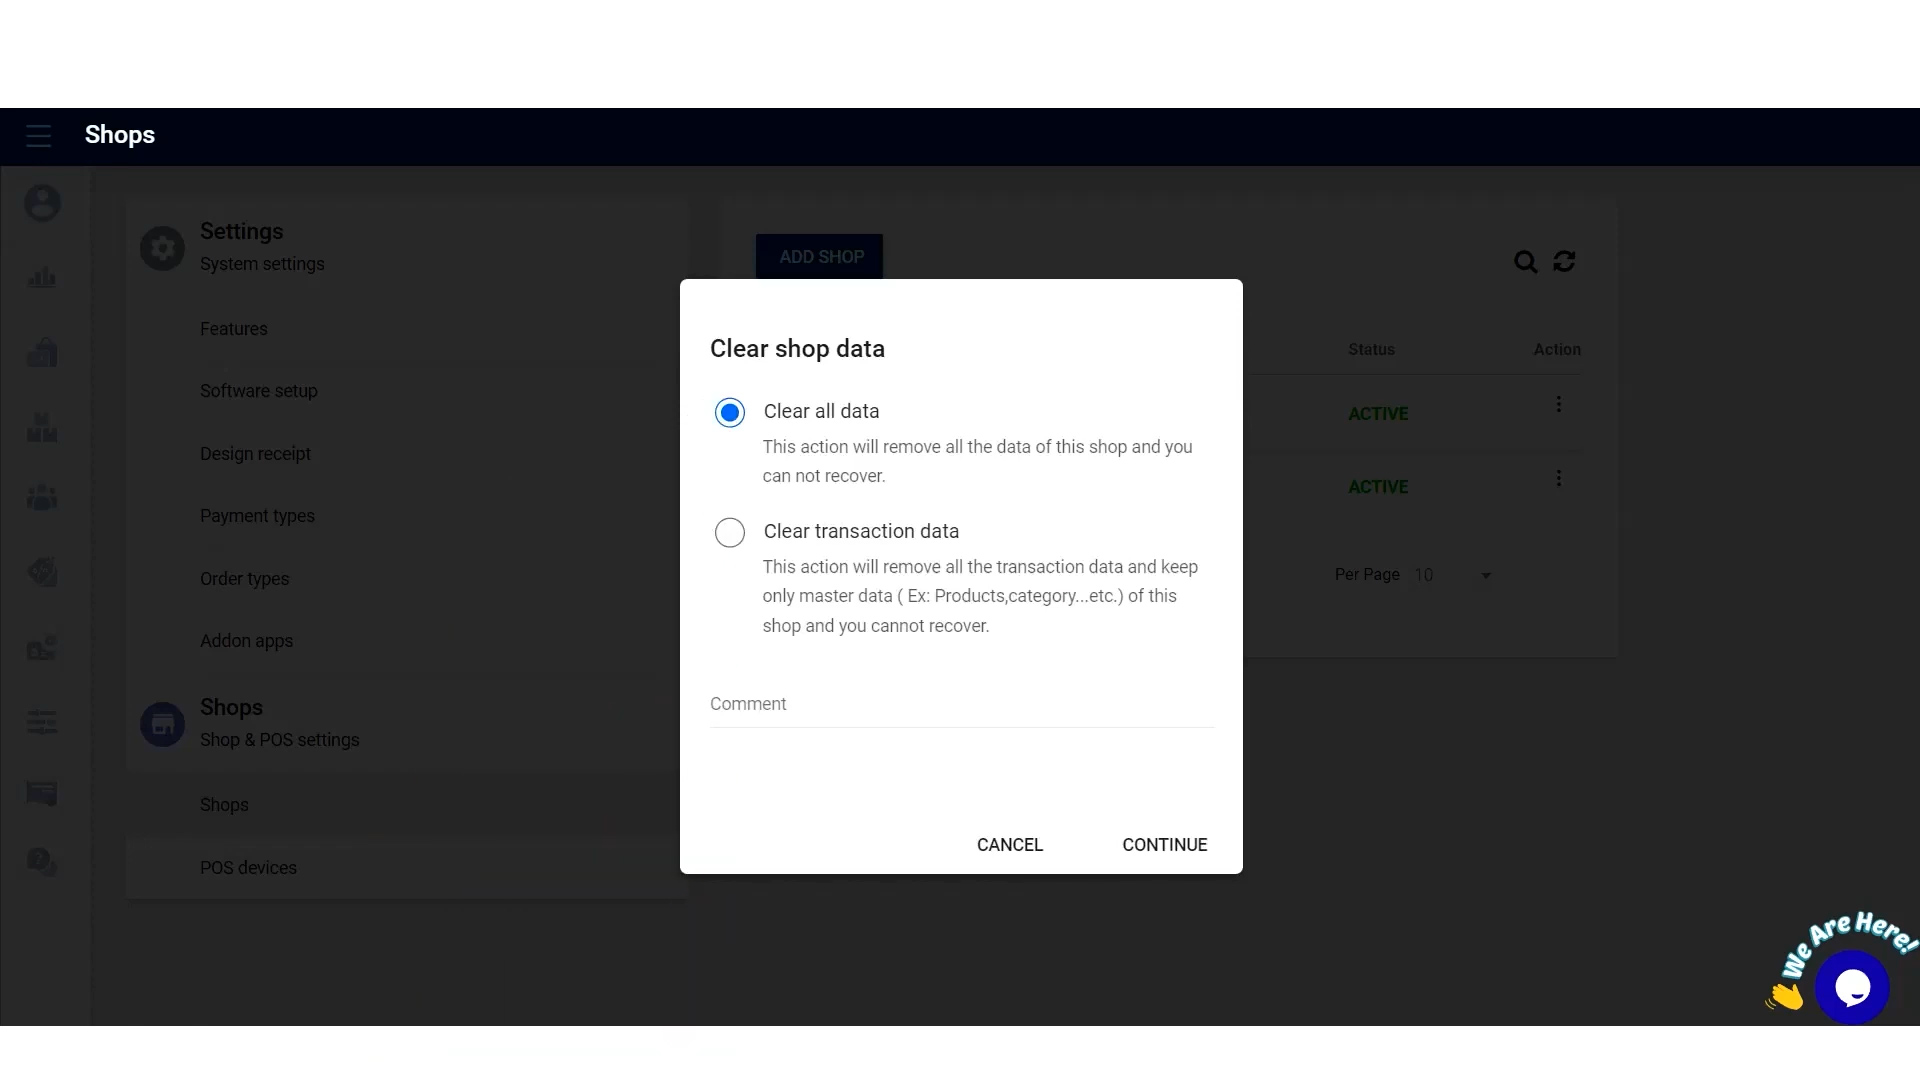The height and width of the screenshot is (1080, 1920).
Task: Click the search magnifier icon
Action: click(x=1525, y=262)
